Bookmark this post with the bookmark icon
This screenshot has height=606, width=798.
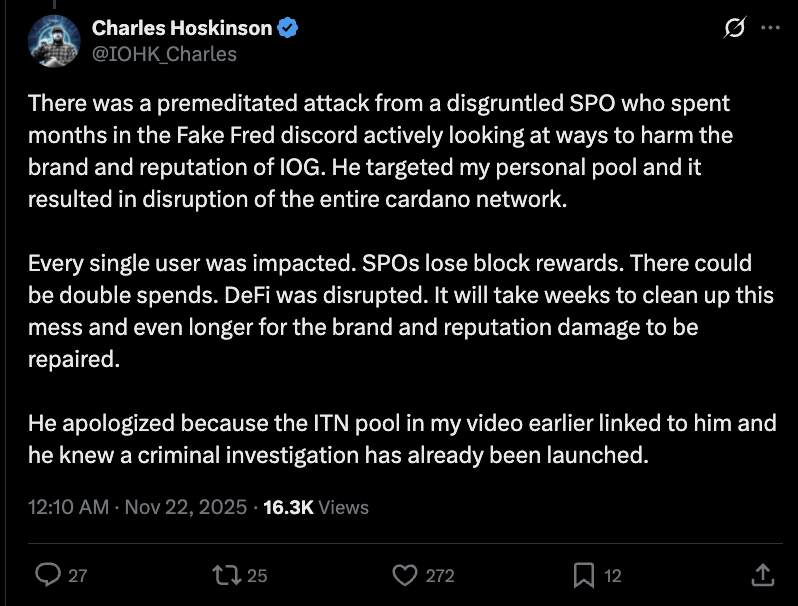583,575
